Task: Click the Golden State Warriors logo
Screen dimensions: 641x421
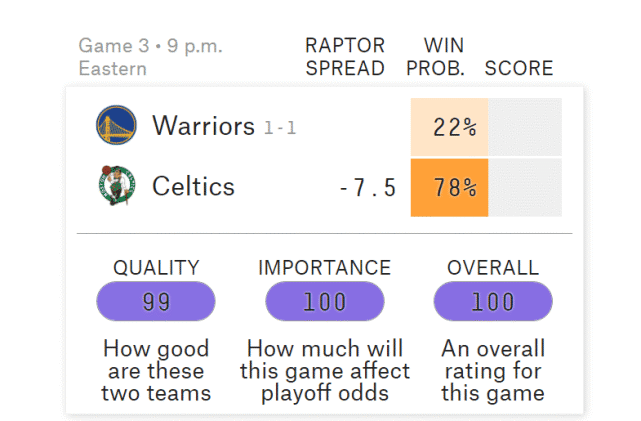Action: [x=116, y=125]
